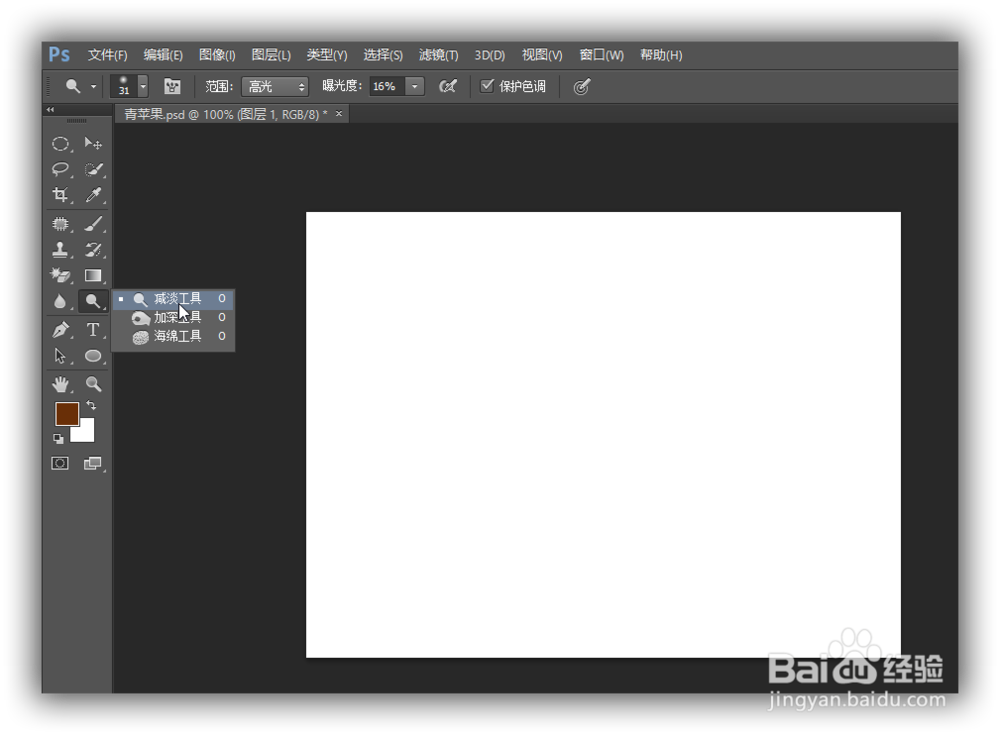Select the Lasso tool
The width and height of the screenshot is (1000, 735).
60,169
